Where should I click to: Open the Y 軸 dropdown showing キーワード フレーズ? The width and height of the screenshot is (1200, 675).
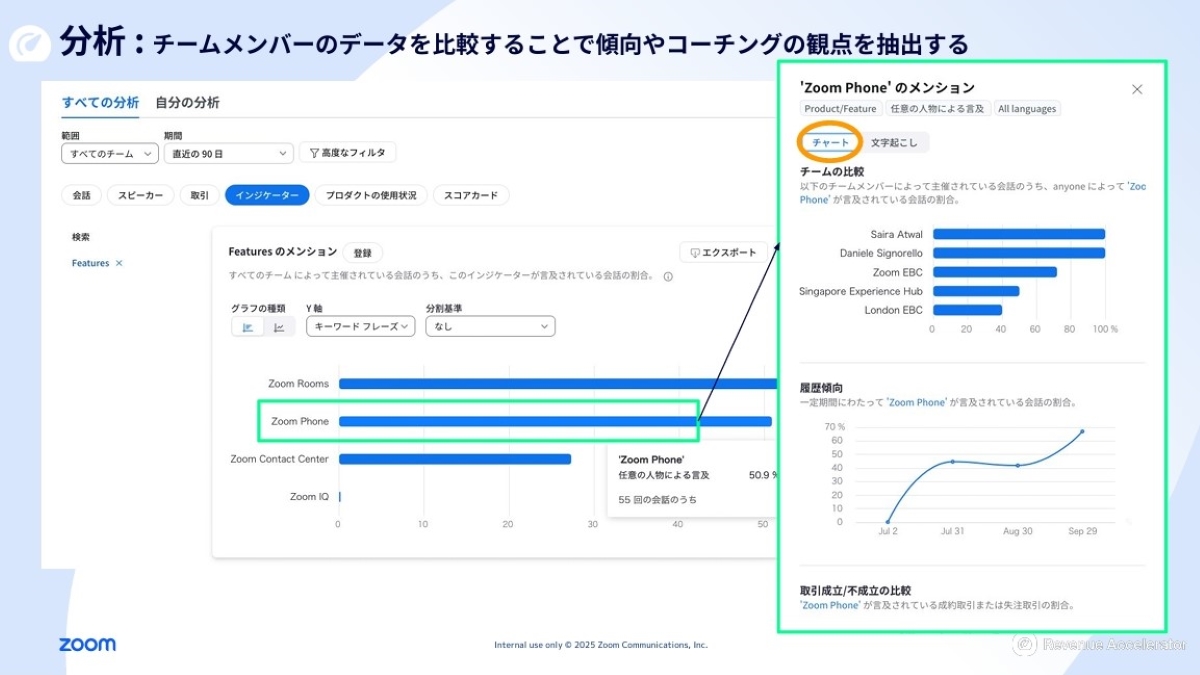[x=360, y=326]
